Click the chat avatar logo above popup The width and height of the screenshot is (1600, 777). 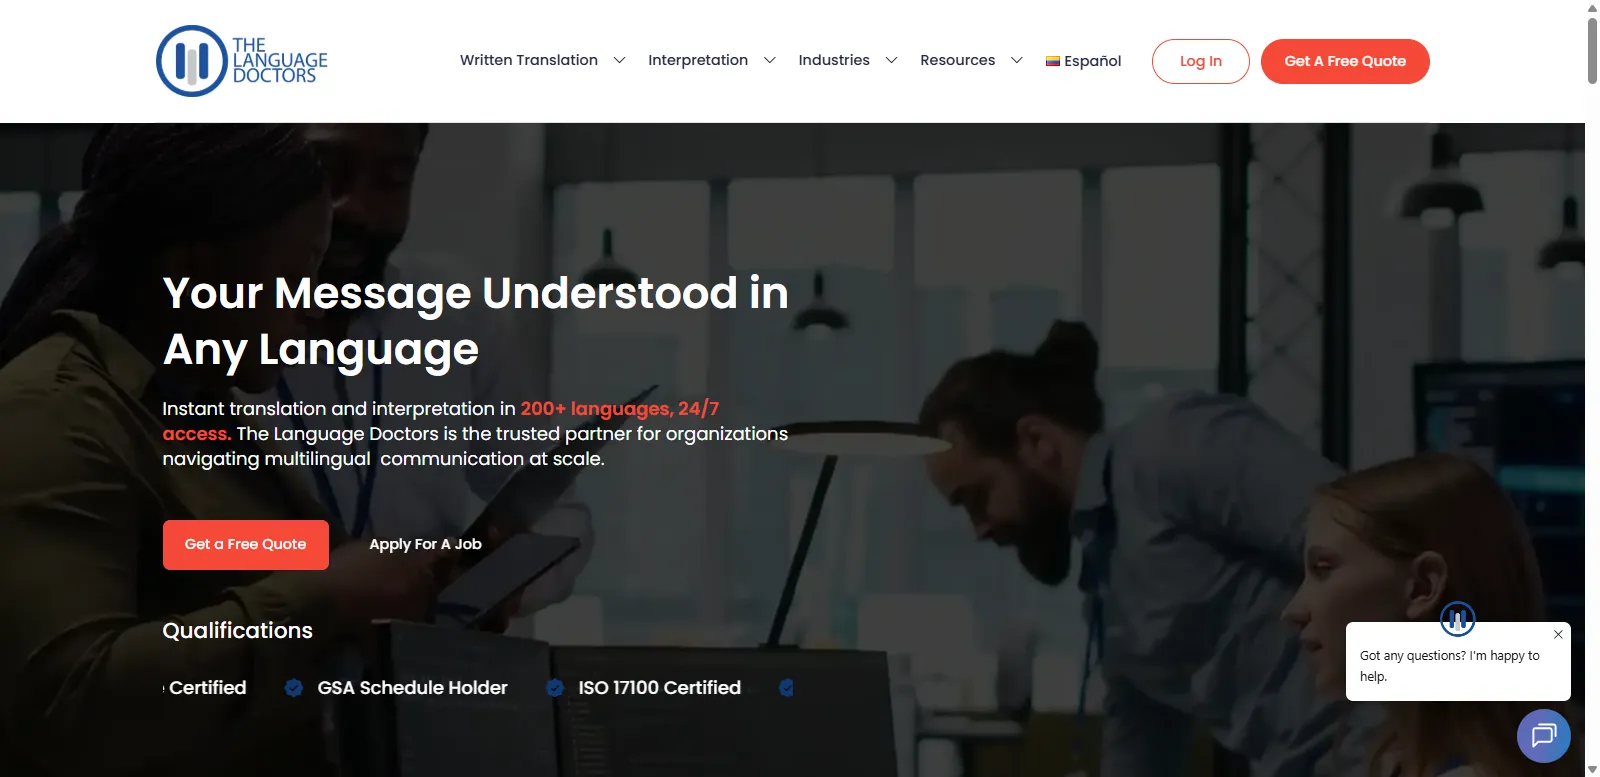click(x=1457, y=618)
